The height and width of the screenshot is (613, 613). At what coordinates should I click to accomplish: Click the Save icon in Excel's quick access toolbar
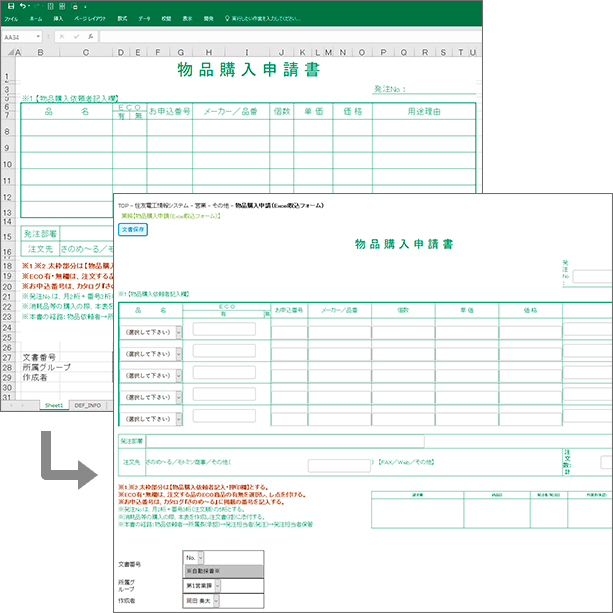pyautogui.click(x=11, y=6)
